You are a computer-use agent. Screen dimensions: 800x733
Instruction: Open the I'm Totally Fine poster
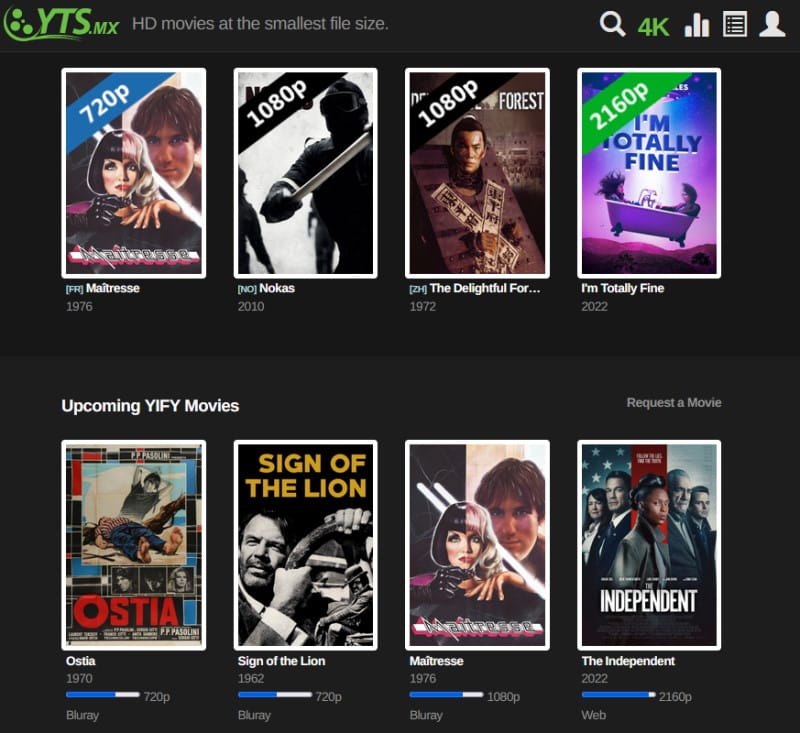click(x=649, y=173)
